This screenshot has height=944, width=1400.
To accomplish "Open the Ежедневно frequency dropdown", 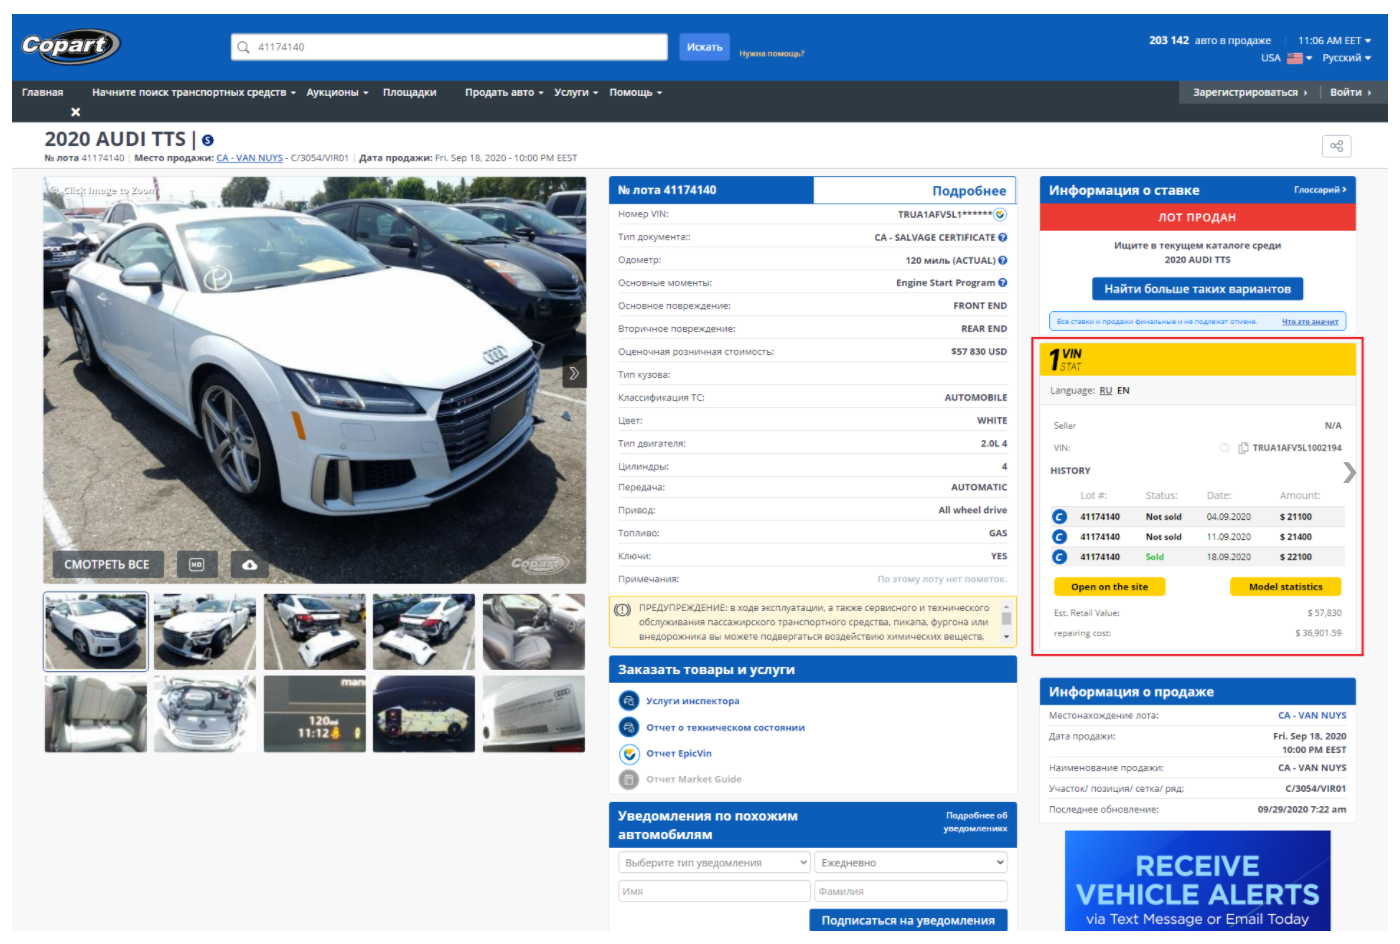I will click(x=911, y=863).
